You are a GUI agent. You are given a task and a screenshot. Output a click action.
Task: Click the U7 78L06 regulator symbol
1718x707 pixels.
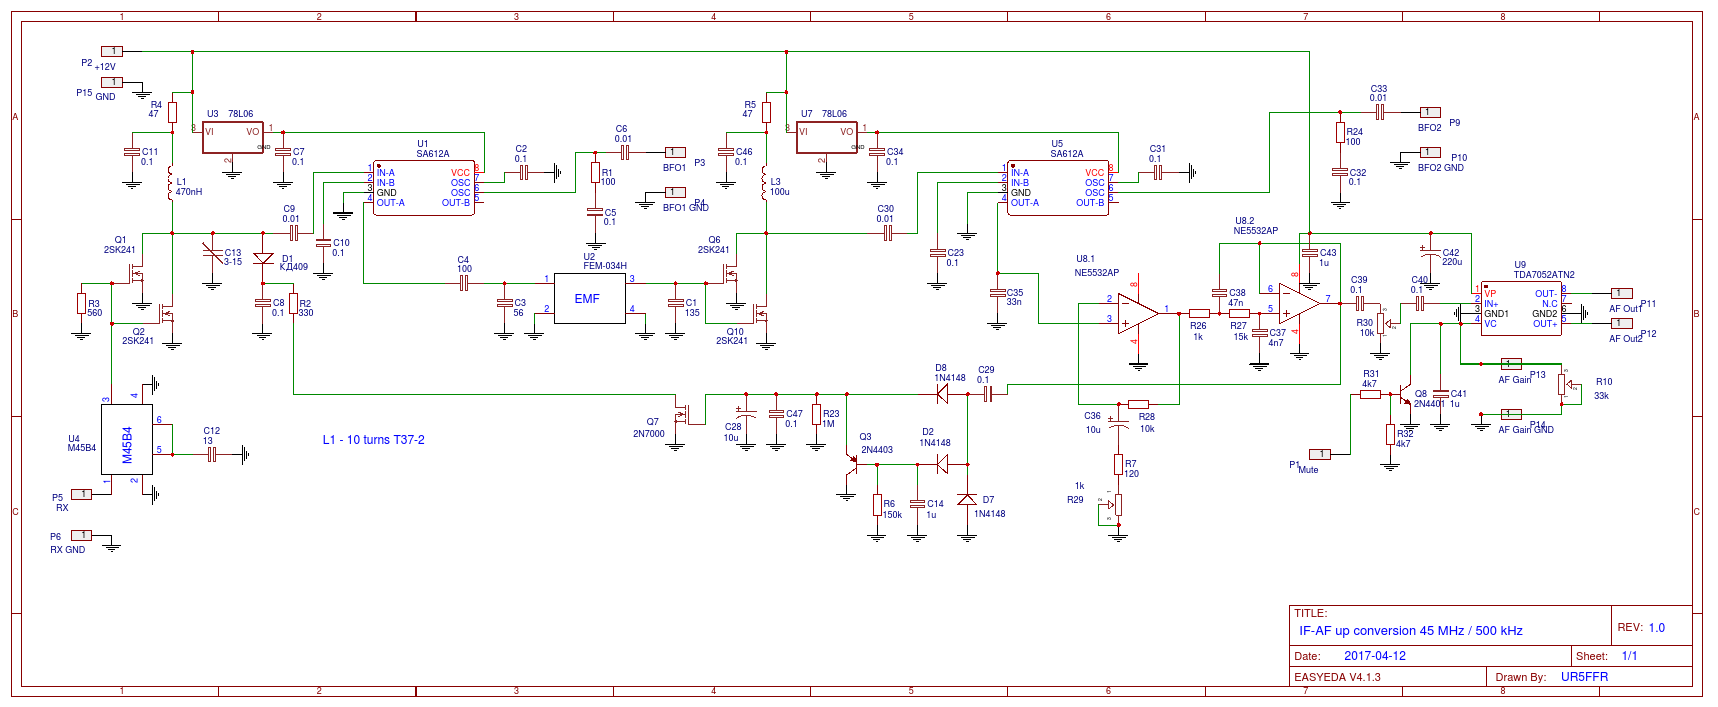826,137
